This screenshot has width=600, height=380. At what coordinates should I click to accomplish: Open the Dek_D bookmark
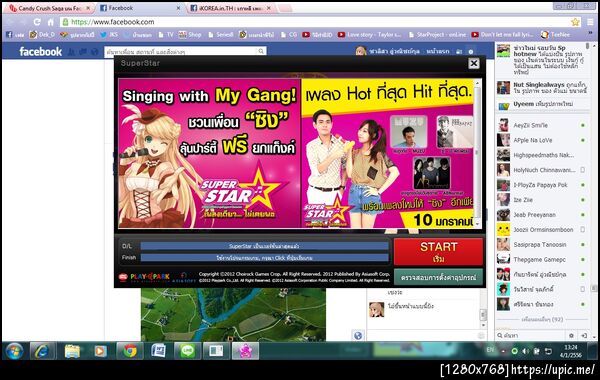pyautogui.click(x=42, y=35)
